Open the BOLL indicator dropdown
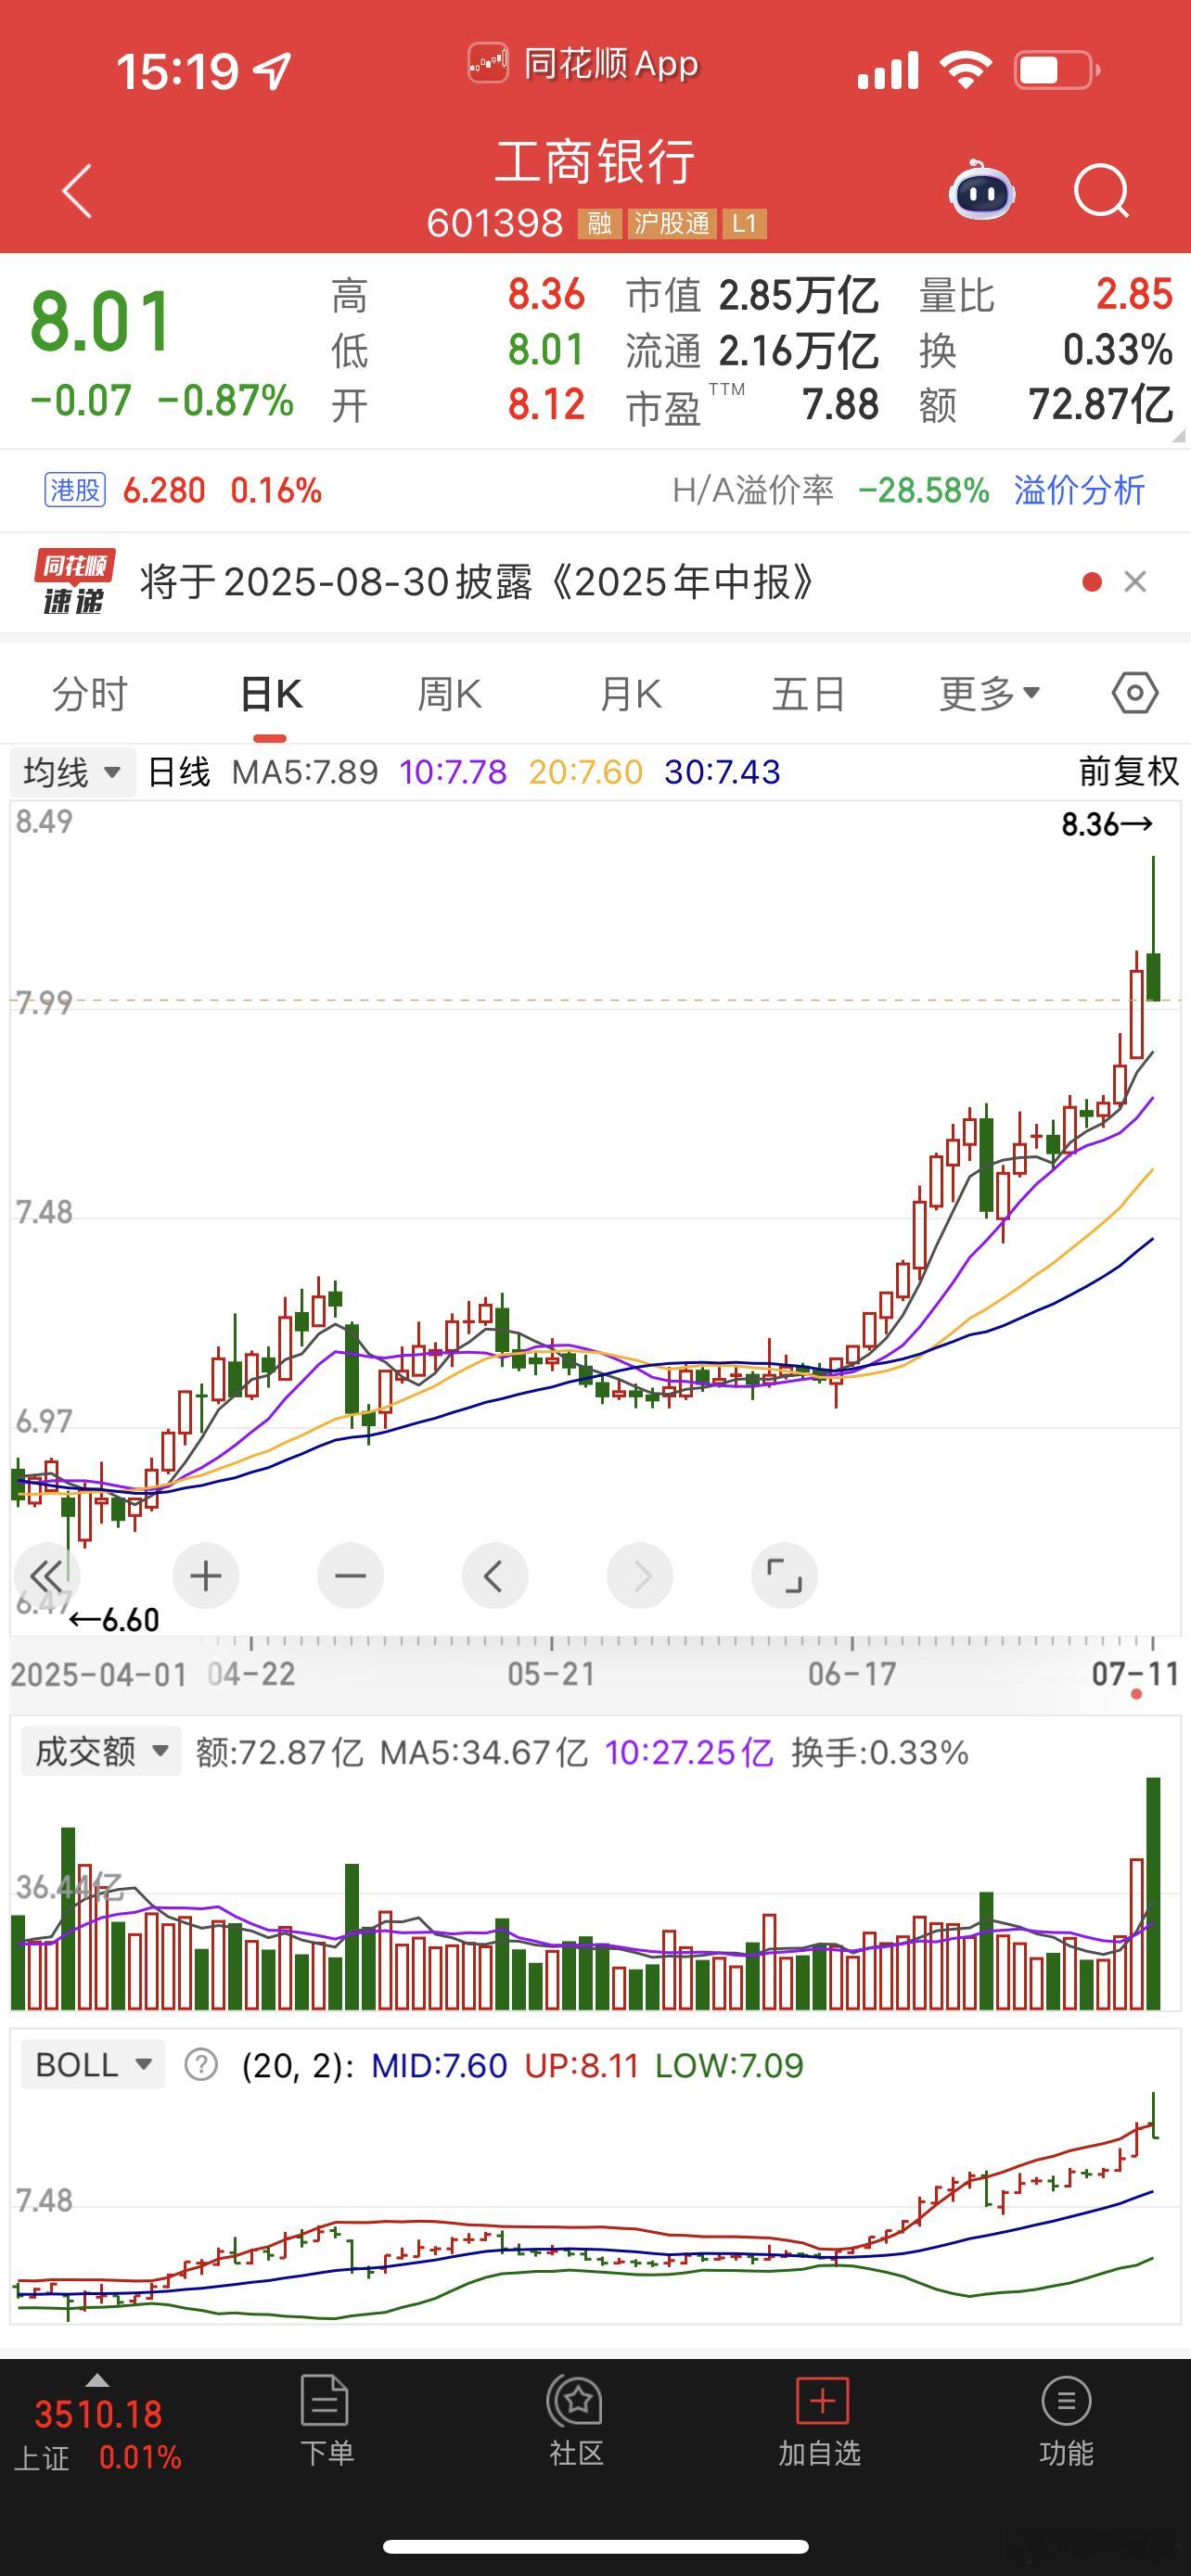1191x2576 pixels. (x=93, y=2064)
